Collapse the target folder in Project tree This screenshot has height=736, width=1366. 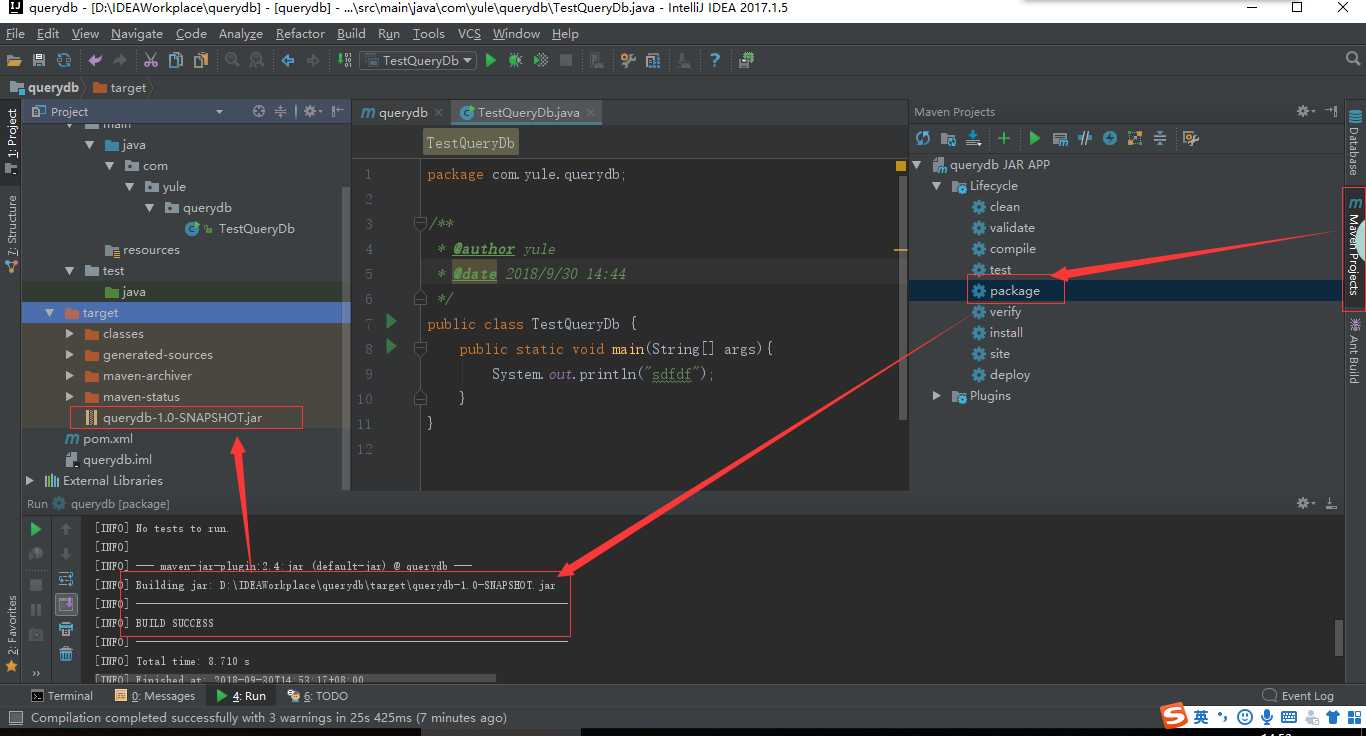point(50,313)
